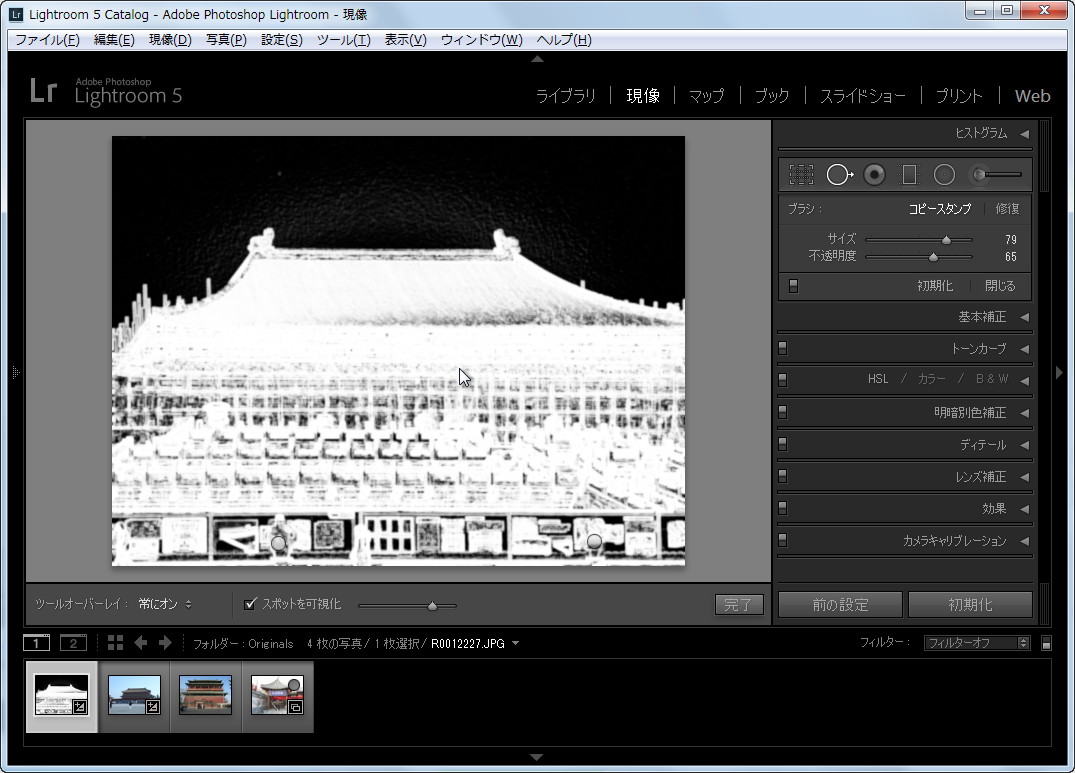This screenshot has width=1075, height=773.
Task: Click the 前の設定 button
Action: [x=840, y=604]
